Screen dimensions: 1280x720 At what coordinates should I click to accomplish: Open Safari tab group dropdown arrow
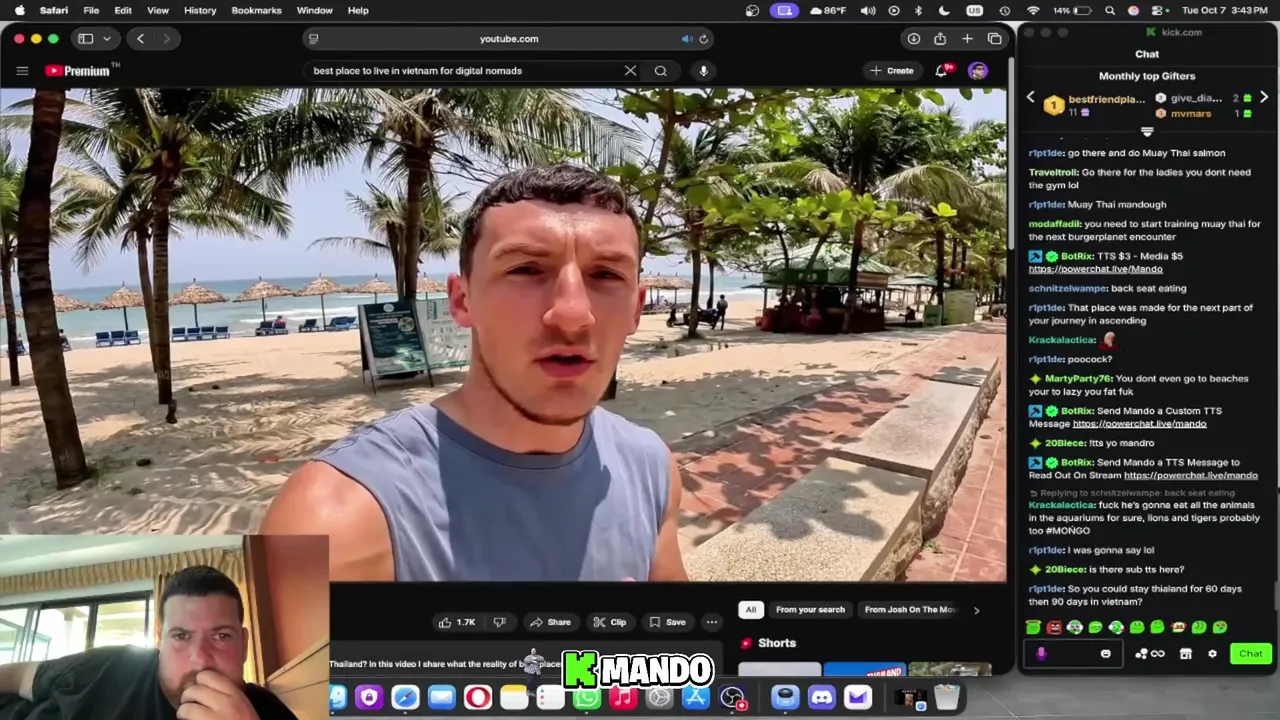click(x=106, y=39)
